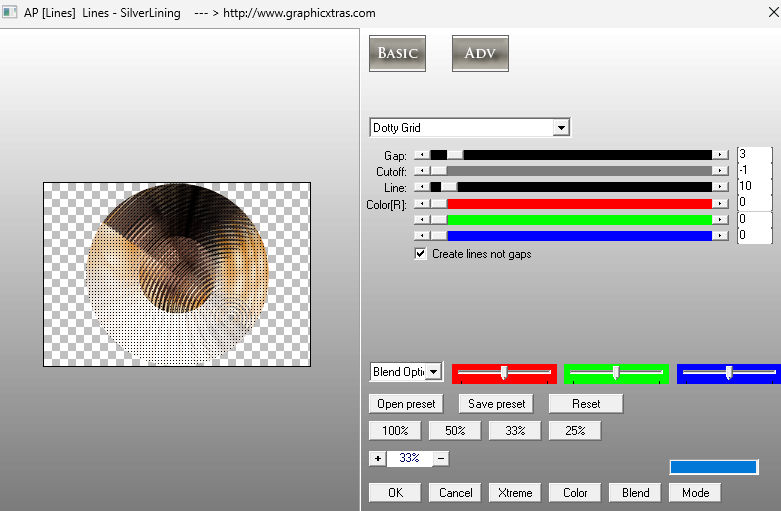This screenshot has width=781, height=511.
Task: Click the Open preset button
Action: click(x=406, y=404)
